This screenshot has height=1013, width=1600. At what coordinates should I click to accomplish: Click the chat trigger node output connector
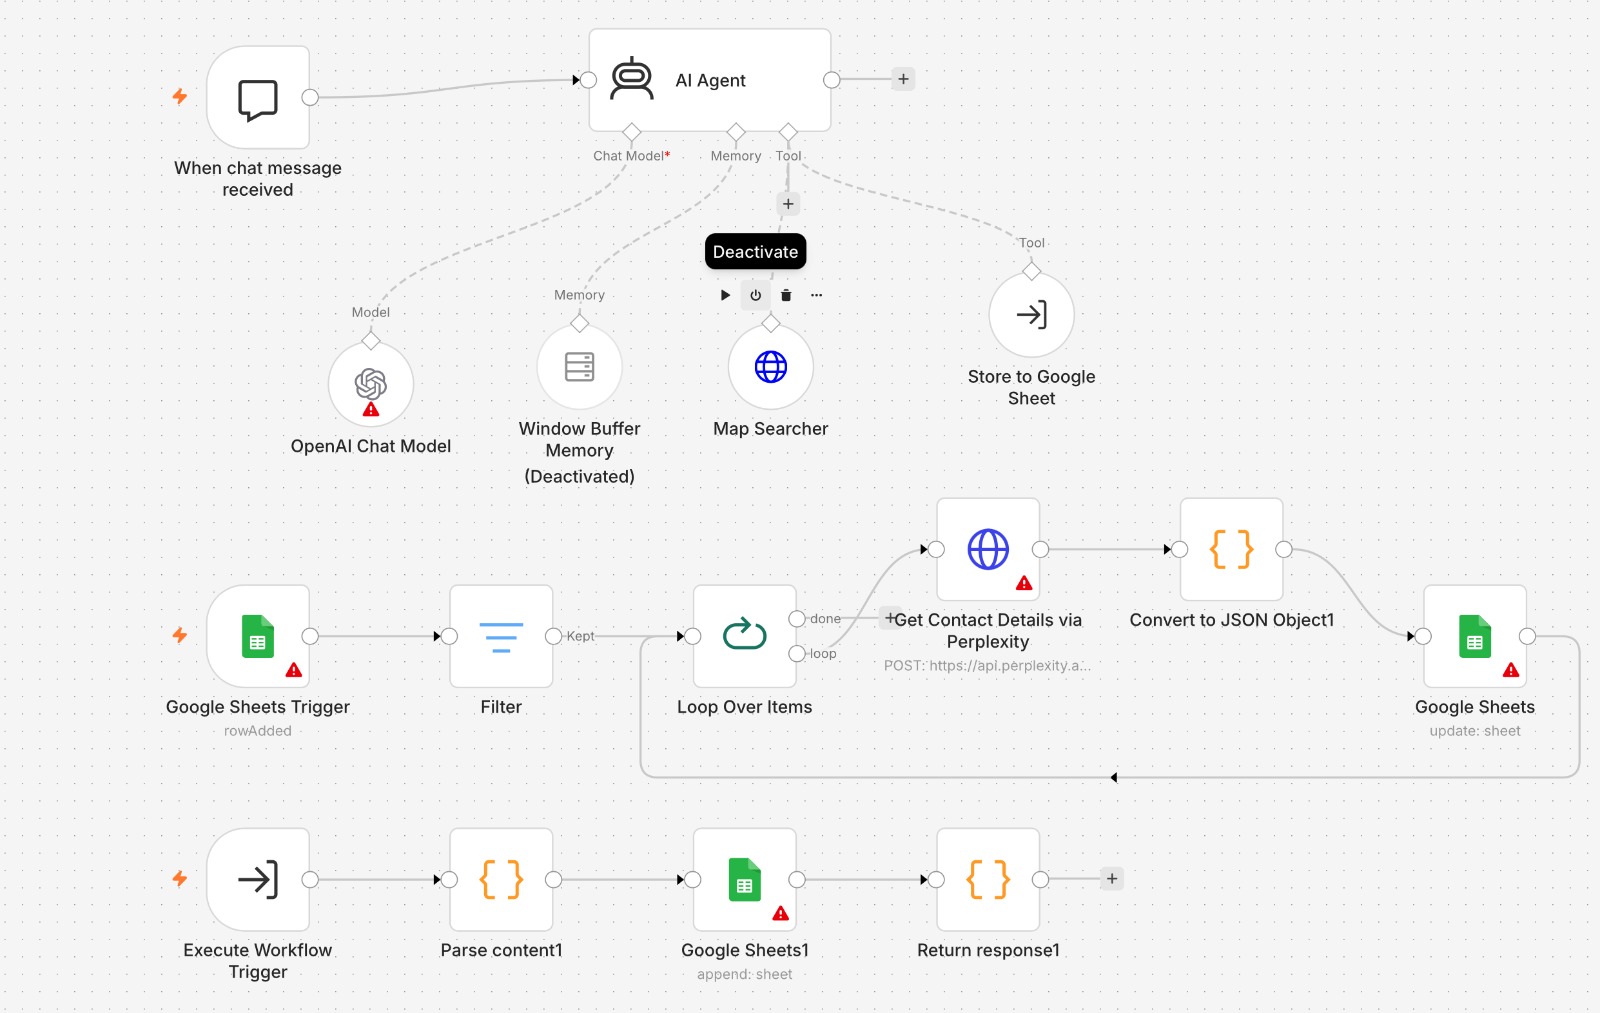[x=311, y=97]
